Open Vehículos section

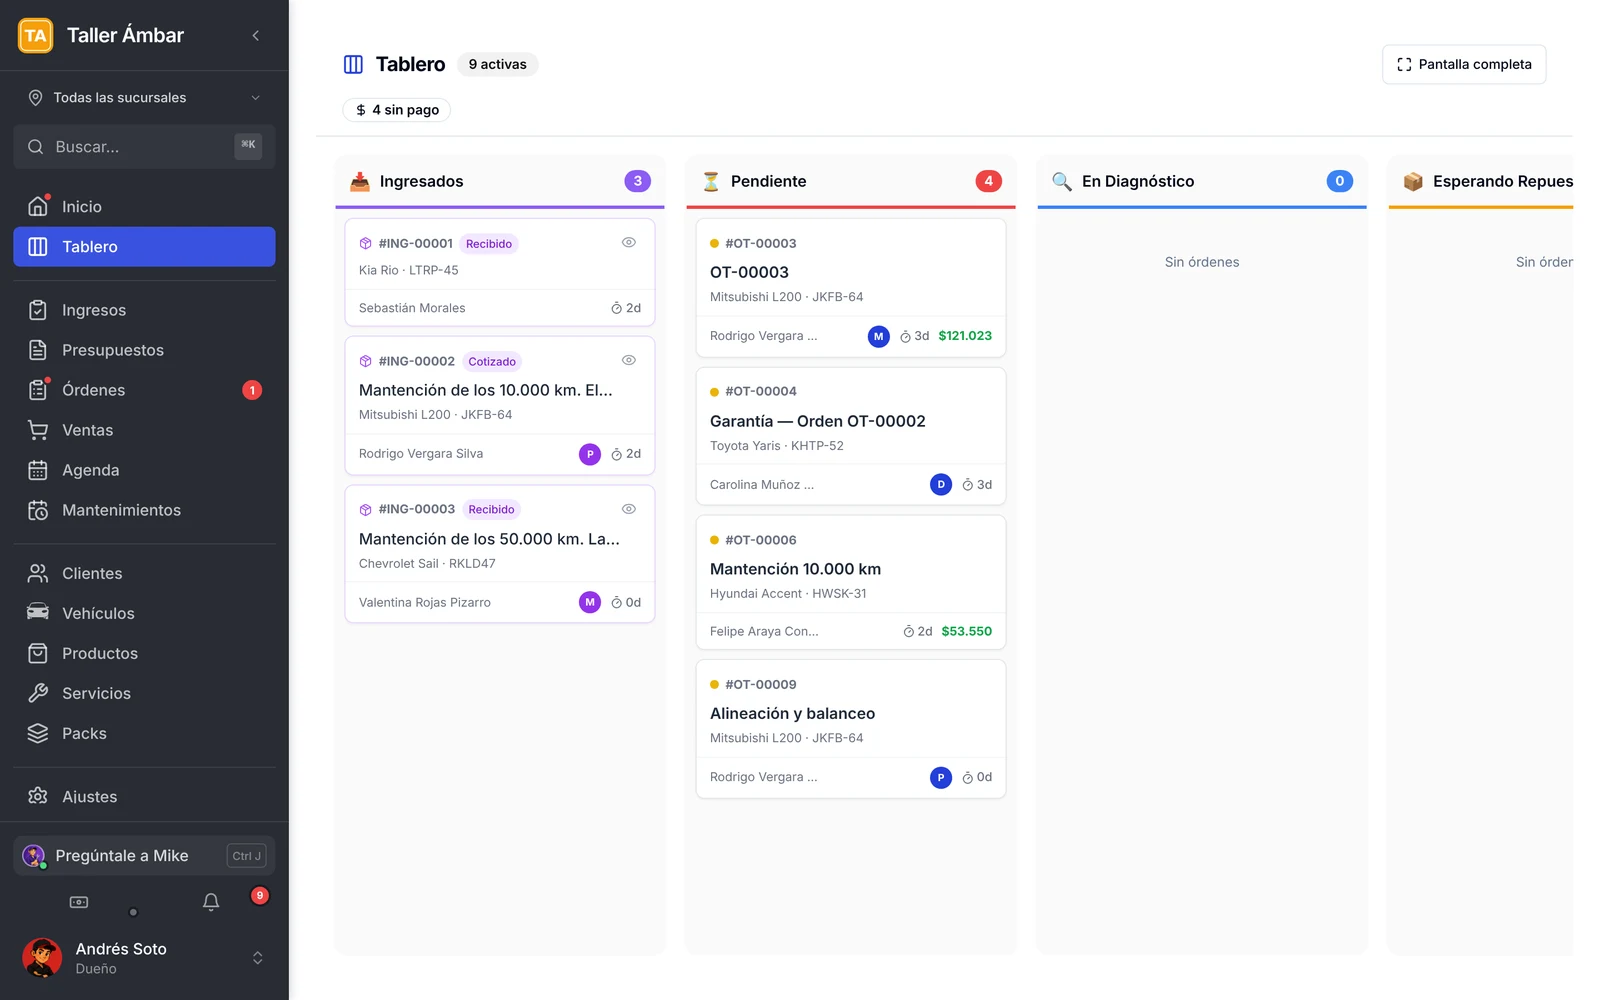point(144,614)
